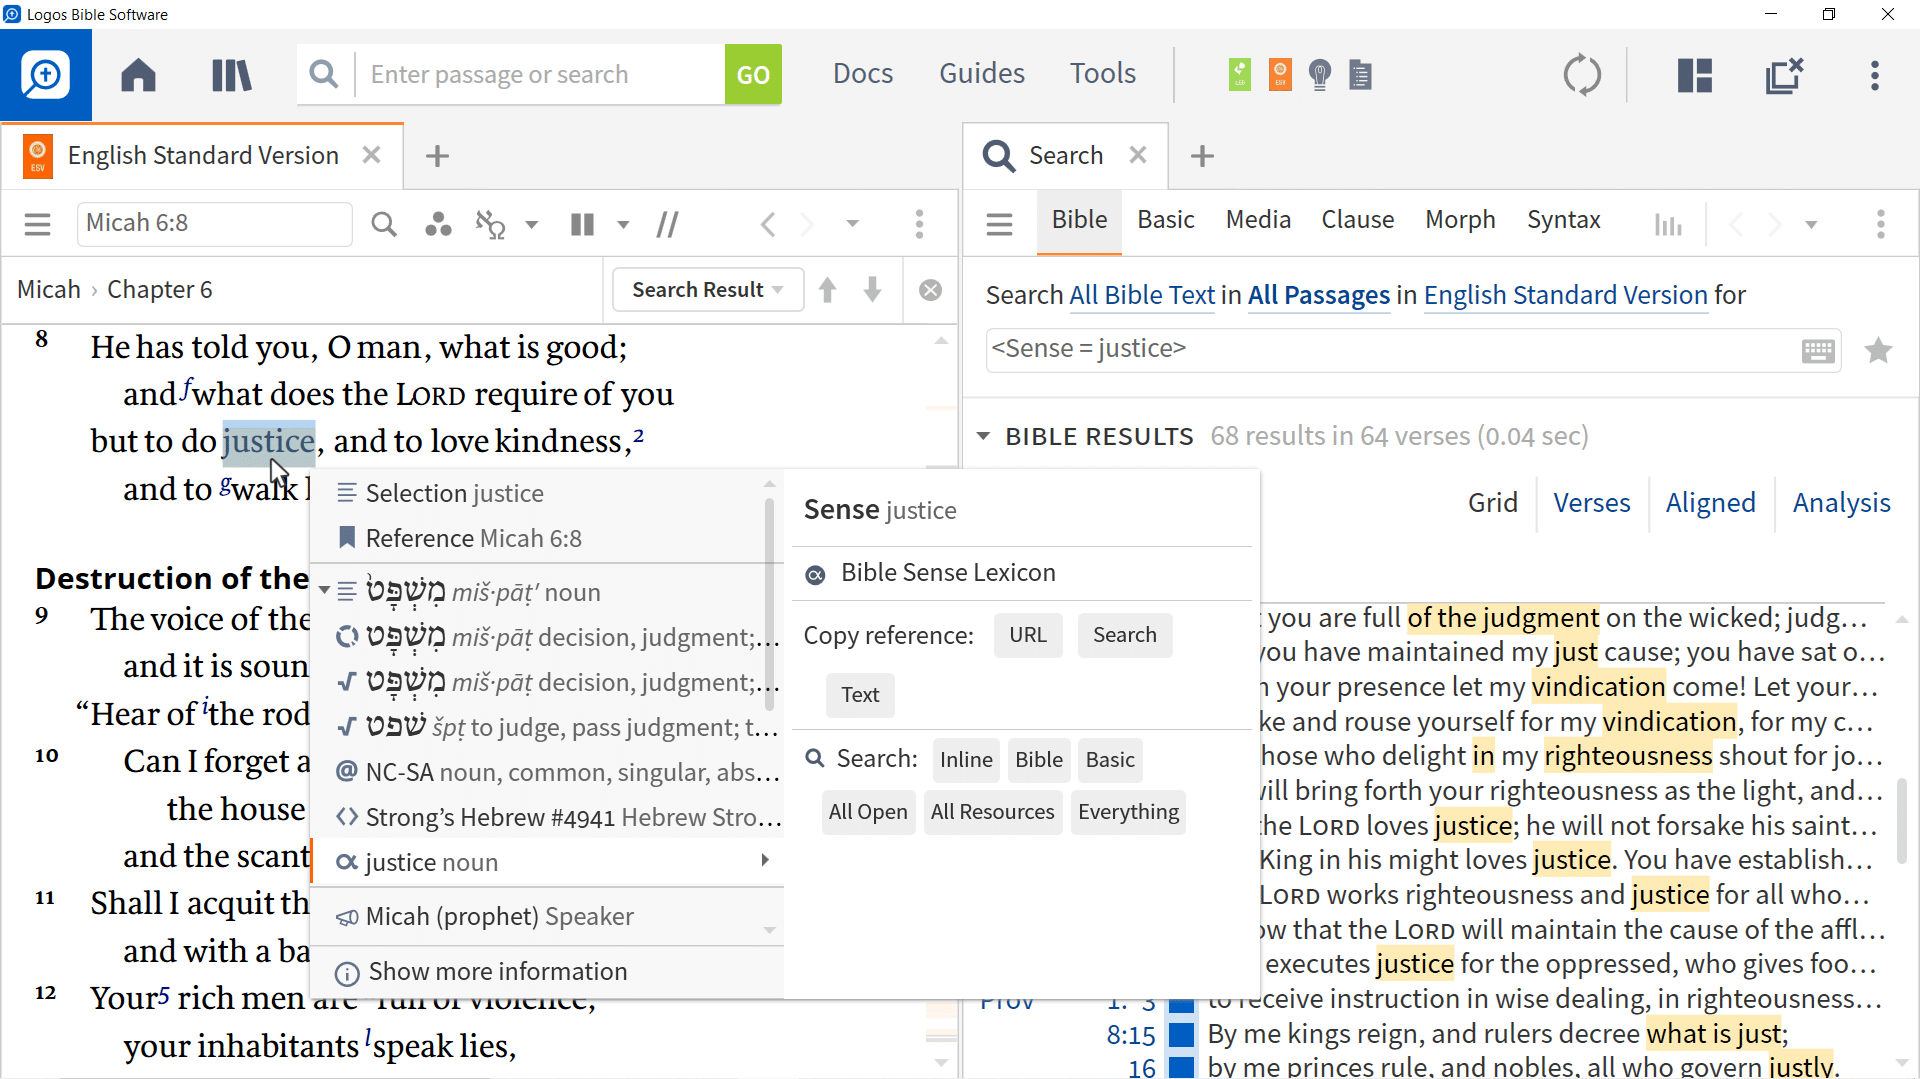Screen dimensions: 1920x1079
Task: Open Bible Sense Lexicon link
Action: coord(947,572)
